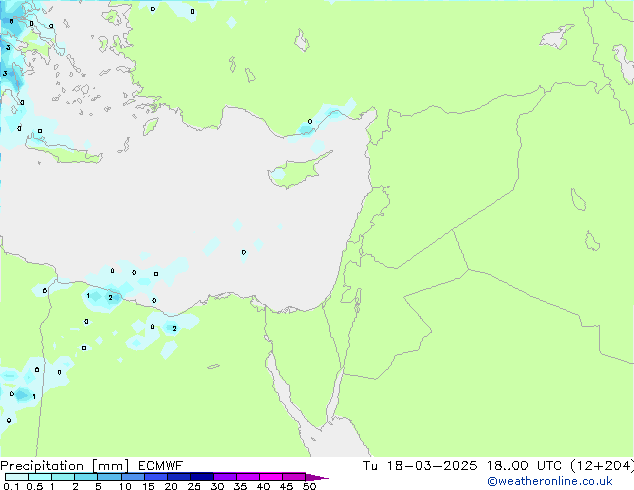Click the date '18-03-2025' text

tap(431, 466)
